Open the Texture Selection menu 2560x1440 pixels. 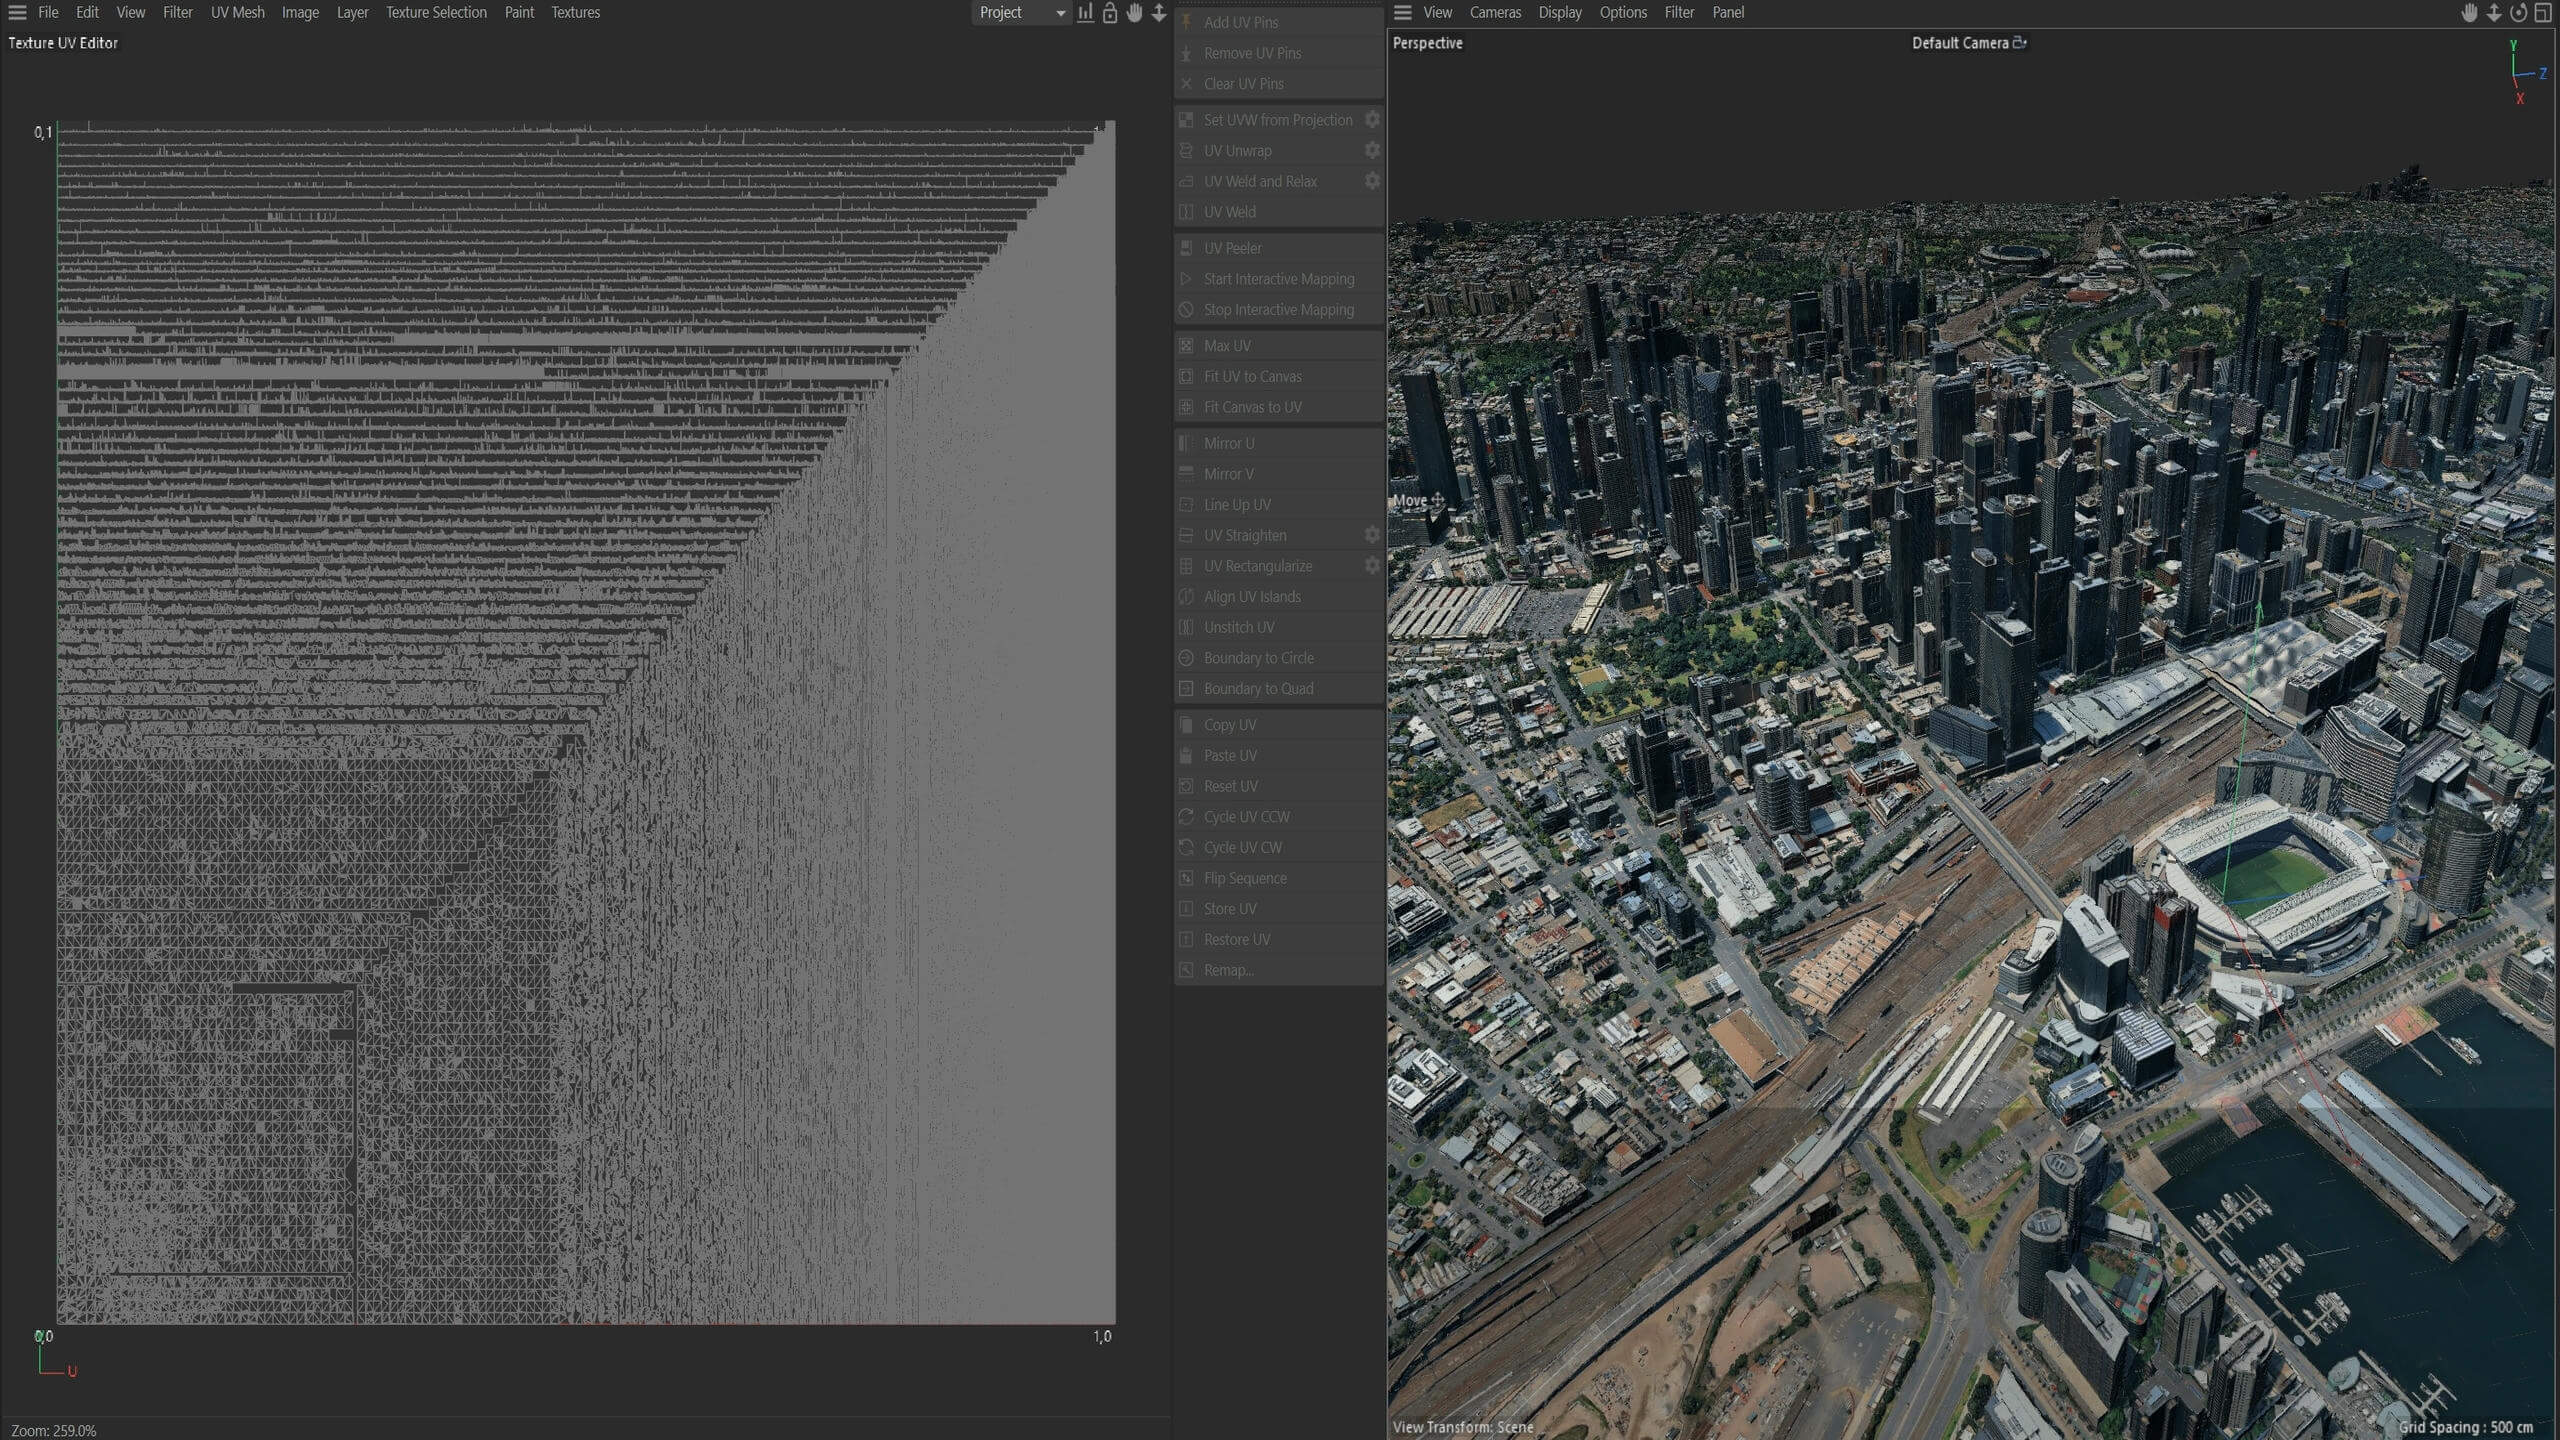point(436,13)
